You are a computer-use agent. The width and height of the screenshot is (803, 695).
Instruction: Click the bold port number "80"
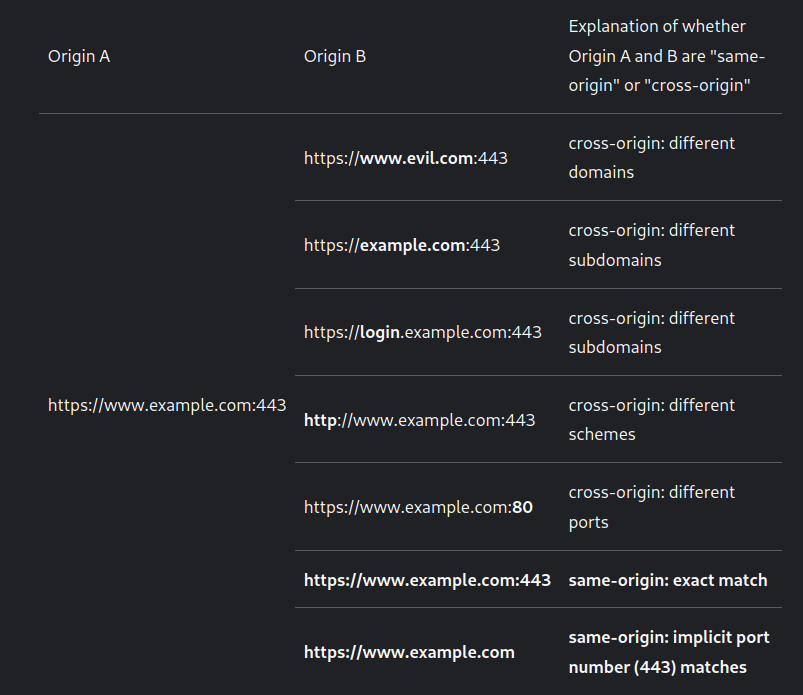pos(522,507)
